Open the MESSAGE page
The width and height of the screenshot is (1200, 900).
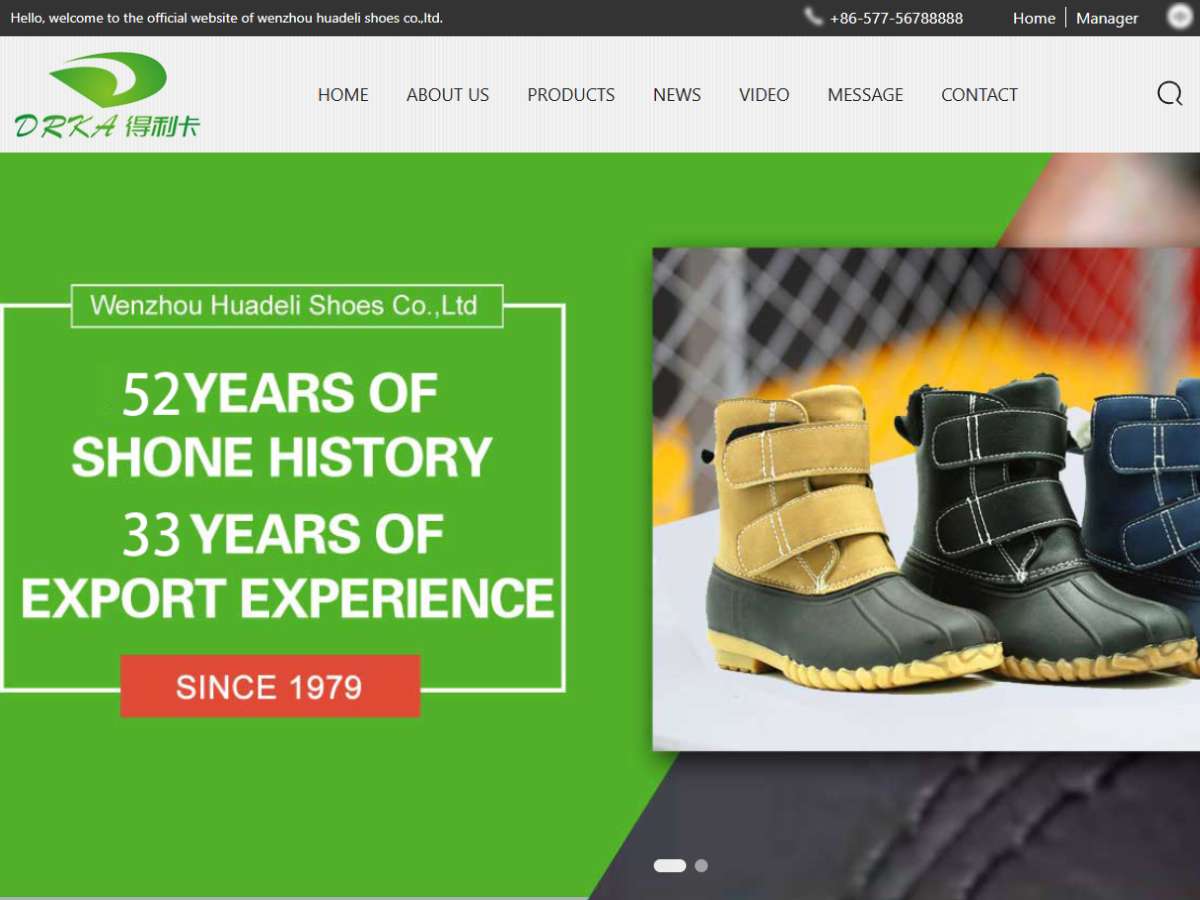(x=865, y=95)
